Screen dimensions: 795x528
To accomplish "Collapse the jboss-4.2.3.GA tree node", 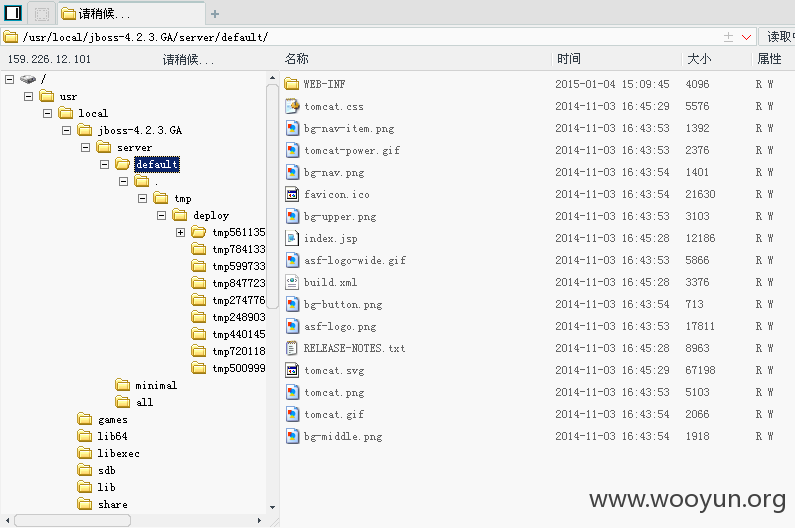I will click(66, 130).
